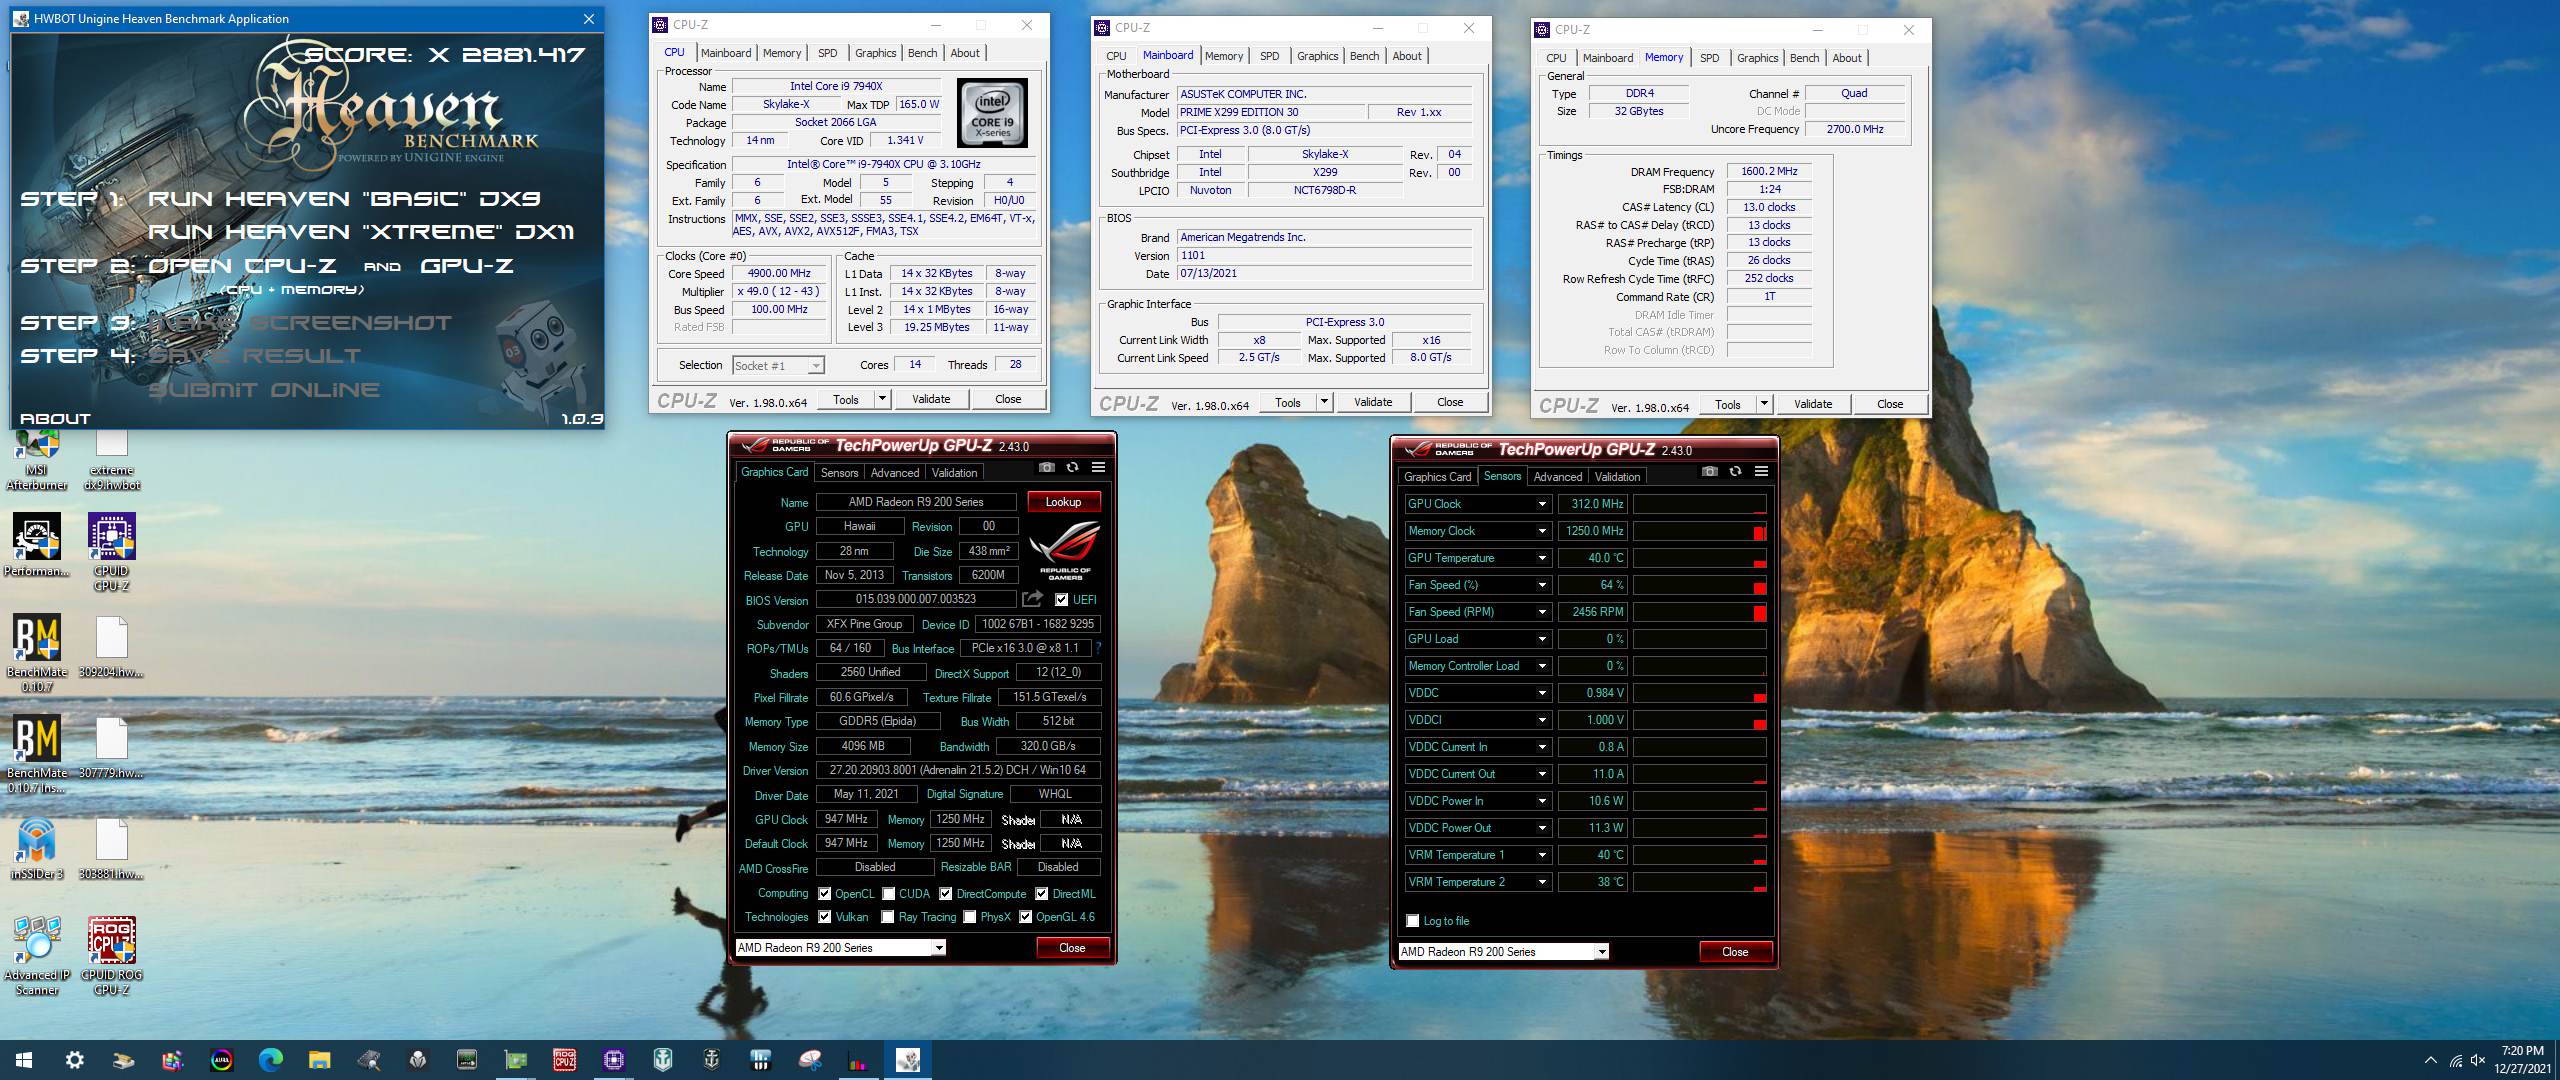Switch to ROG CPU-Z in the taskbar
Viewport: 2560px width, 1080px height.
point(565,1060)
